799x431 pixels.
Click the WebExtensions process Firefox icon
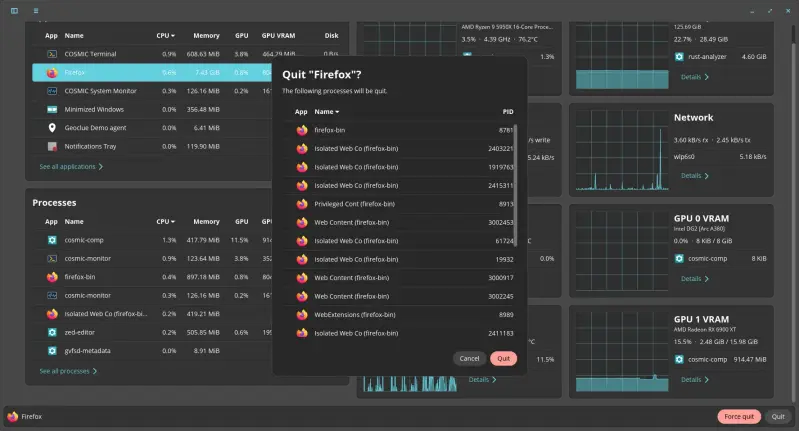click(x=302, y=314)
